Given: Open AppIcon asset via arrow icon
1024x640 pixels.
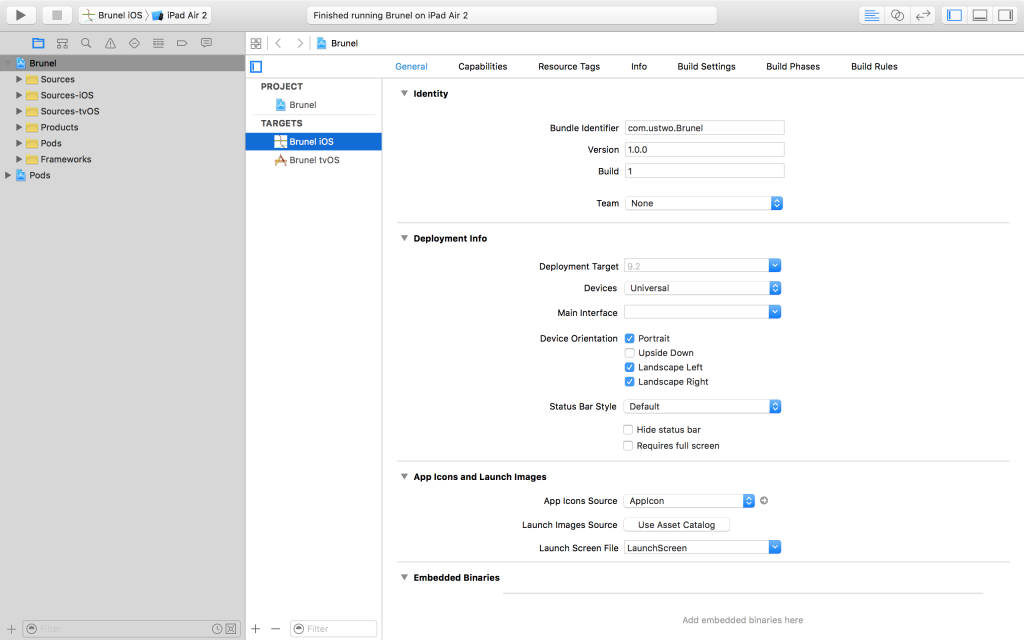Looking at the screenshot, I should click(x=764, y=501).
